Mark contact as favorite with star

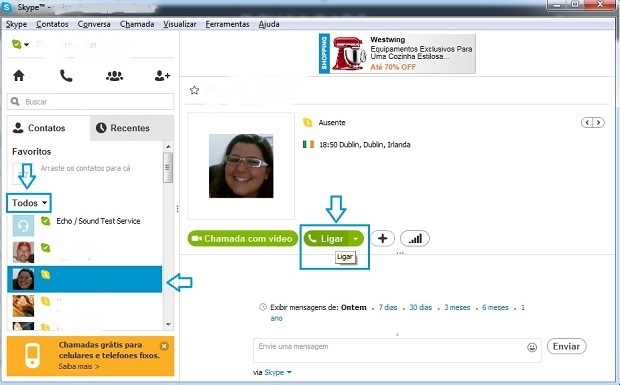194,90
